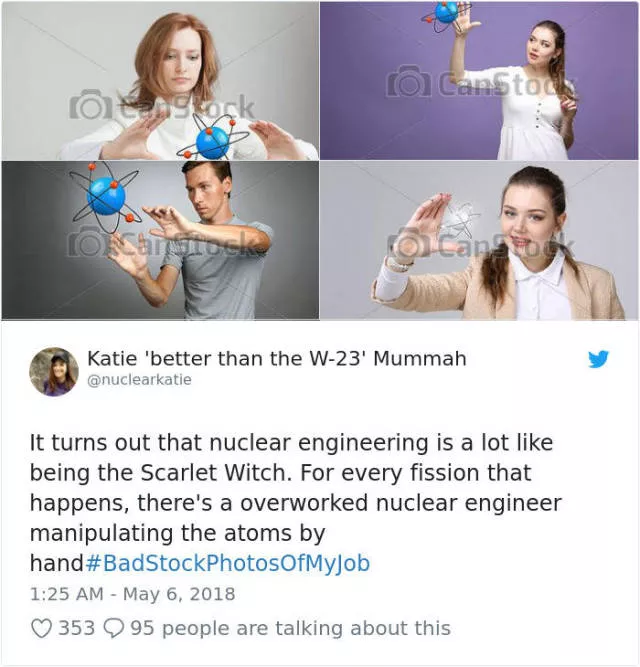Open the 1:25 AM - May 6, 2018 timestamp
This screenshot has height=667, width=640.
click(x=133, y=594)
